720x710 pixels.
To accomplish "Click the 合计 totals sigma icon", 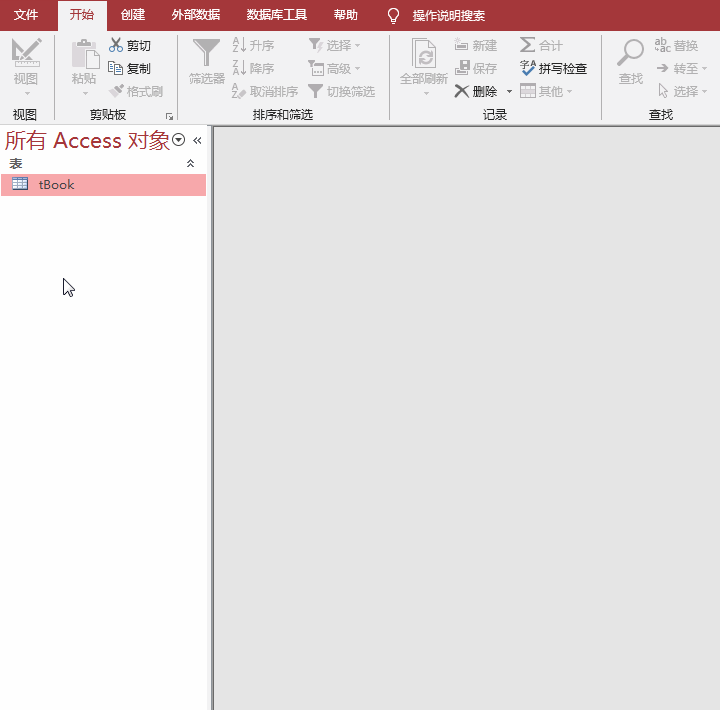I will pyautogui.click(x=527, y=45).
